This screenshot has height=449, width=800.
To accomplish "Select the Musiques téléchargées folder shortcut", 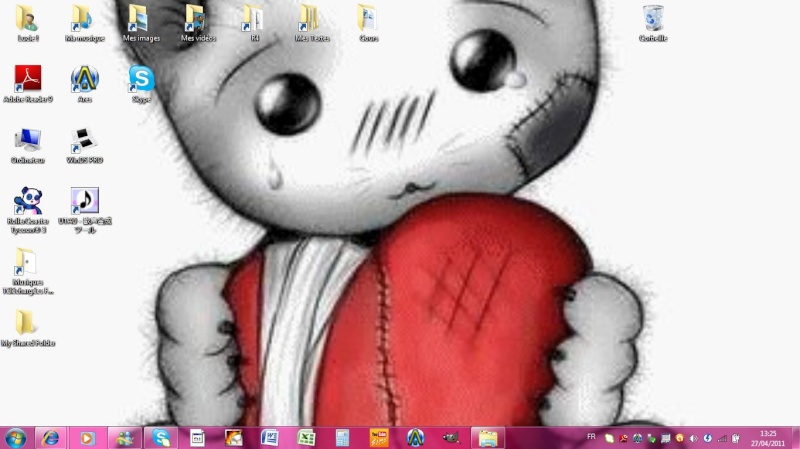I will (28, 271).
